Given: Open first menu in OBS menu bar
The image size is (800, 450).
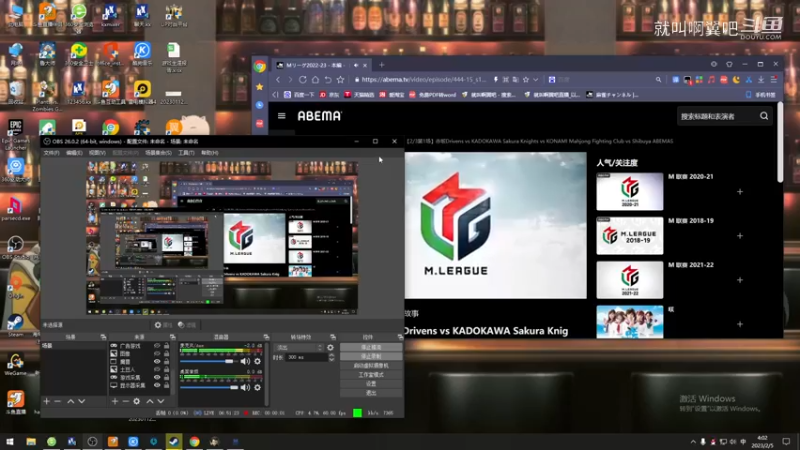Looking at the screenshot, I should [51, 153].
